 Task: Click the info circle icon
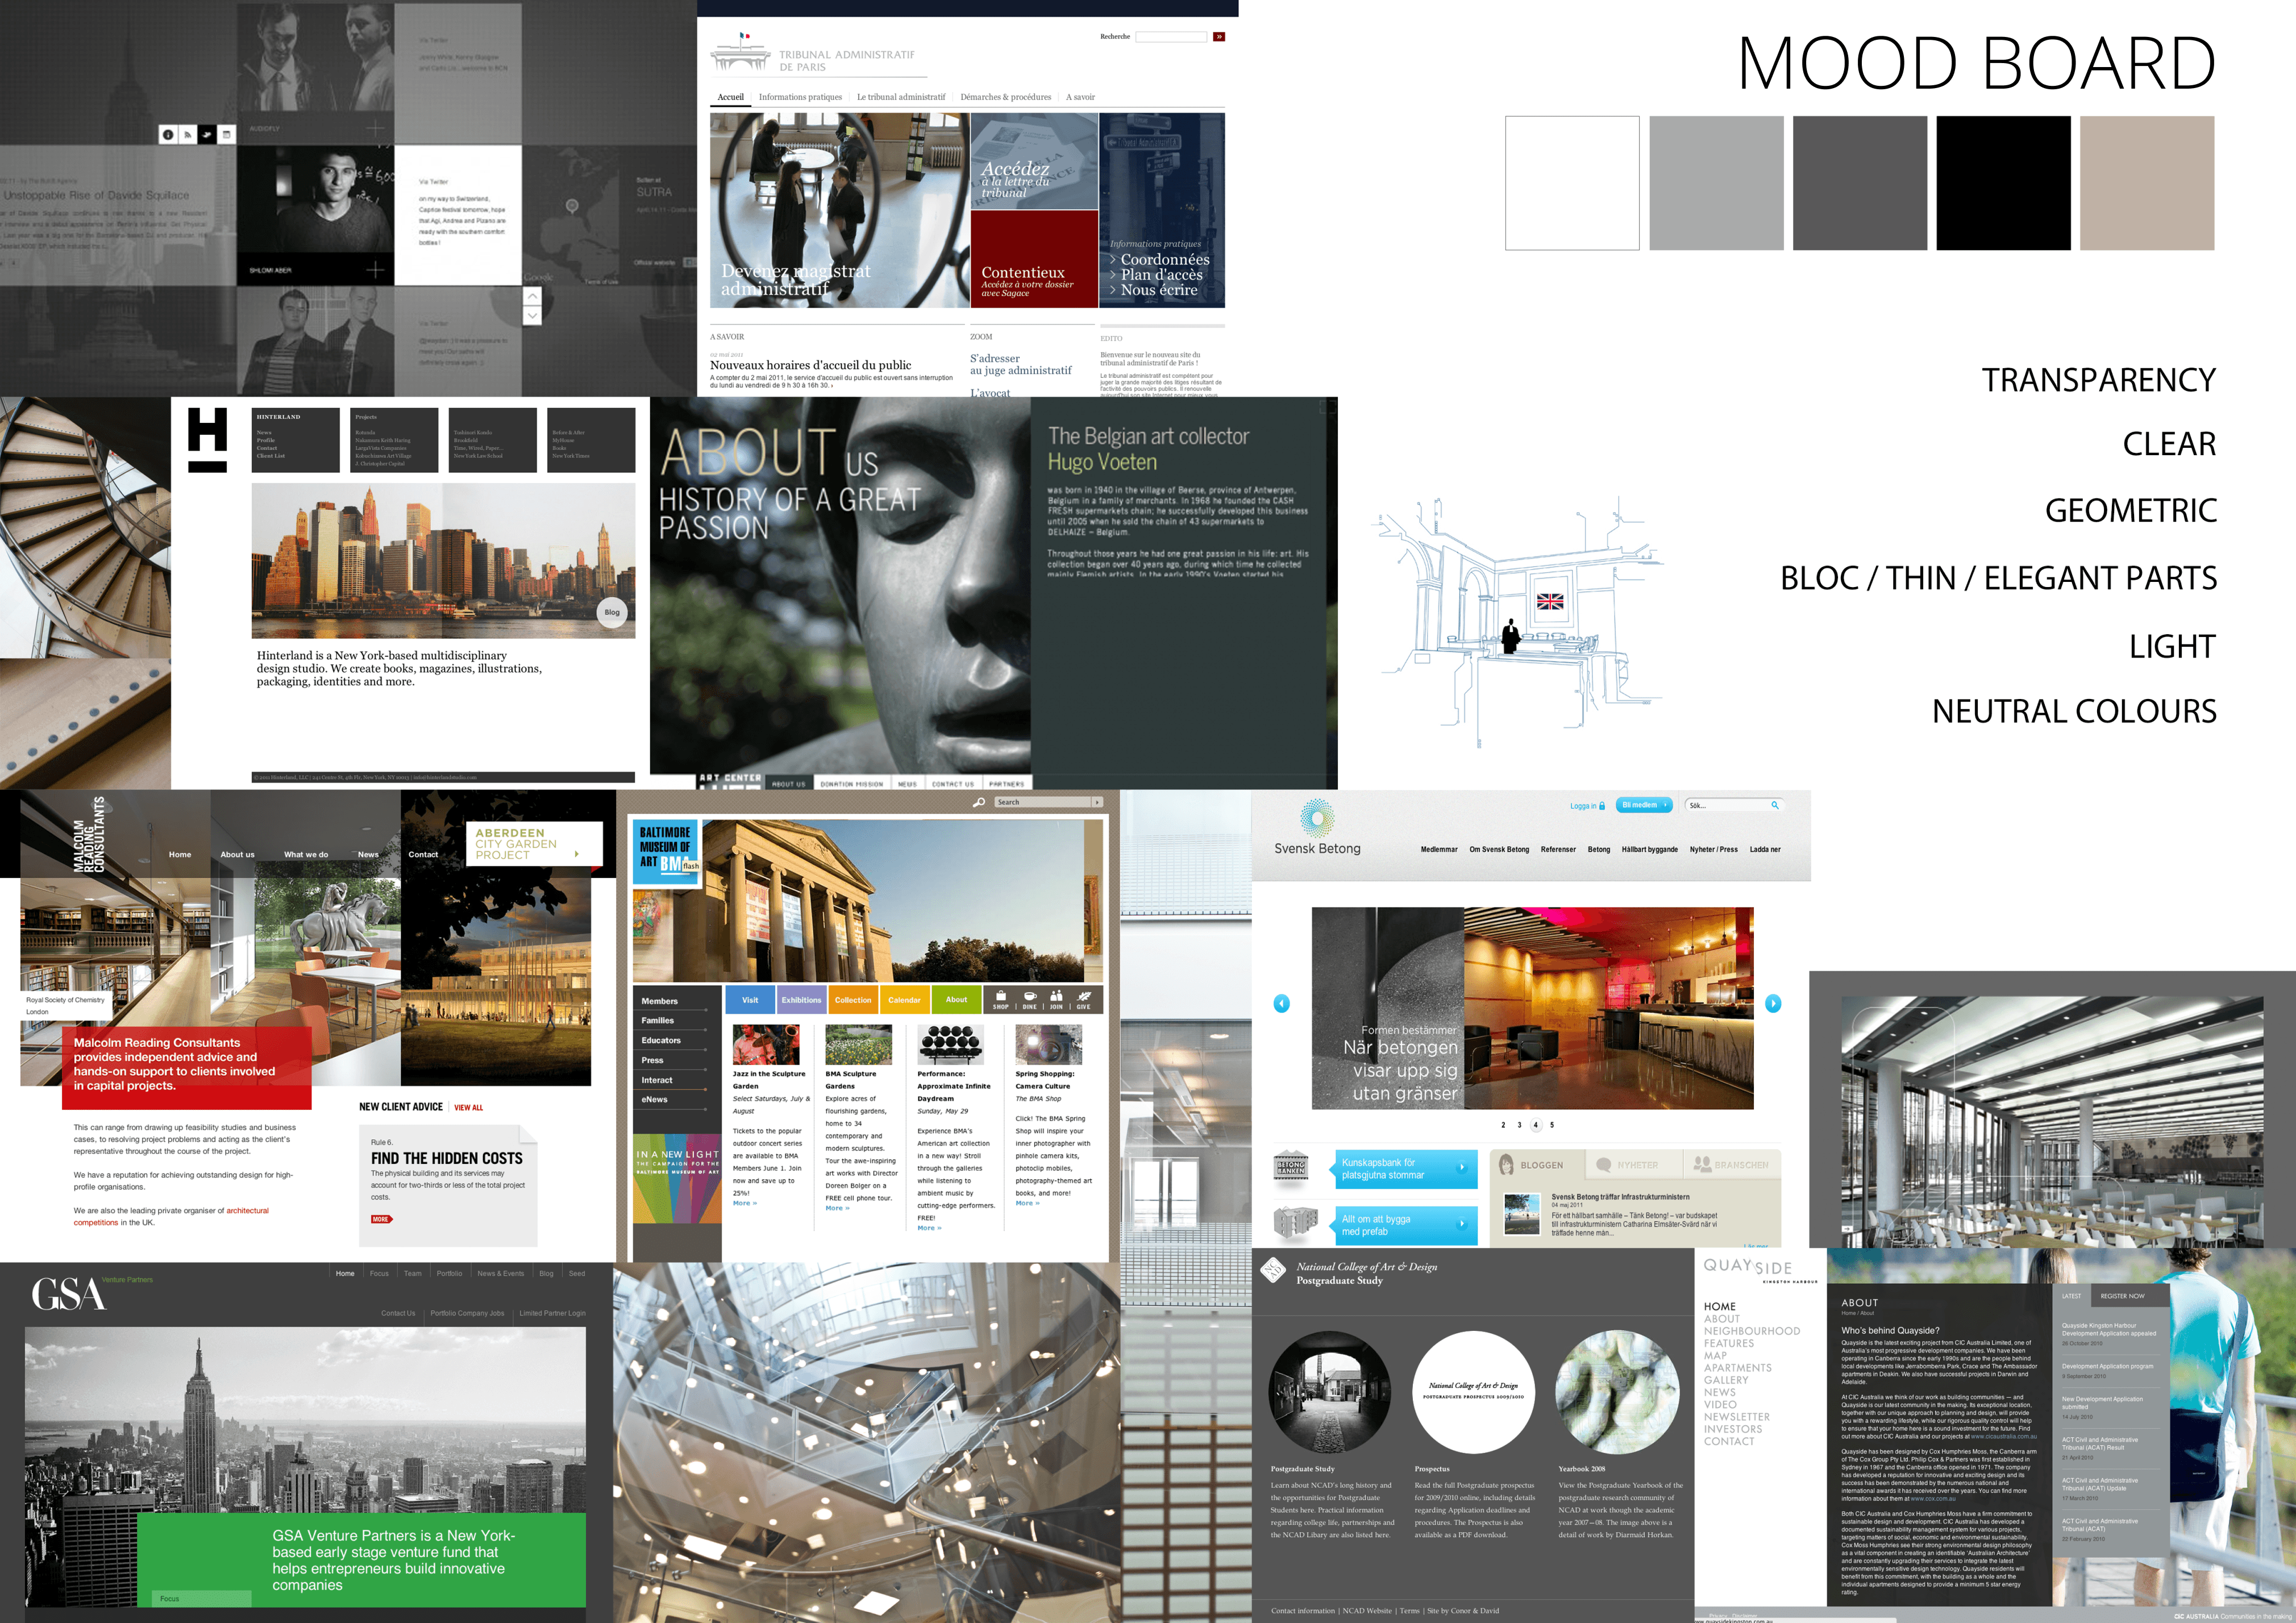point(168,134)
